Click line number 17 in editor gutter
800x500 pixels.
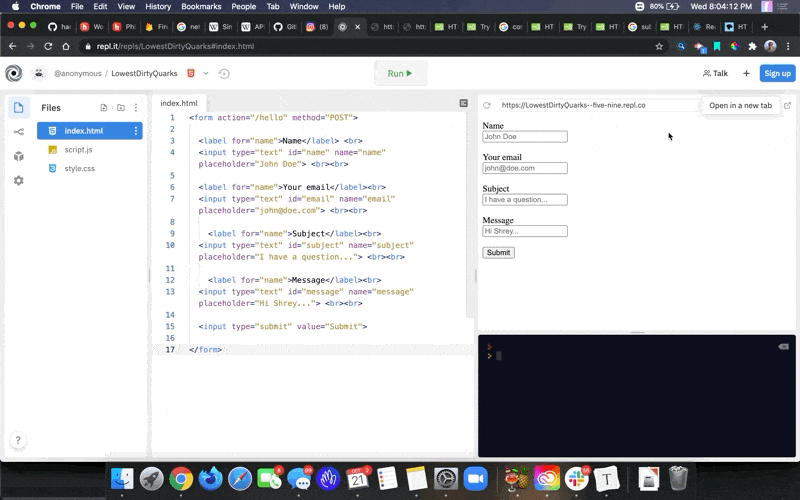click(170, 349)
